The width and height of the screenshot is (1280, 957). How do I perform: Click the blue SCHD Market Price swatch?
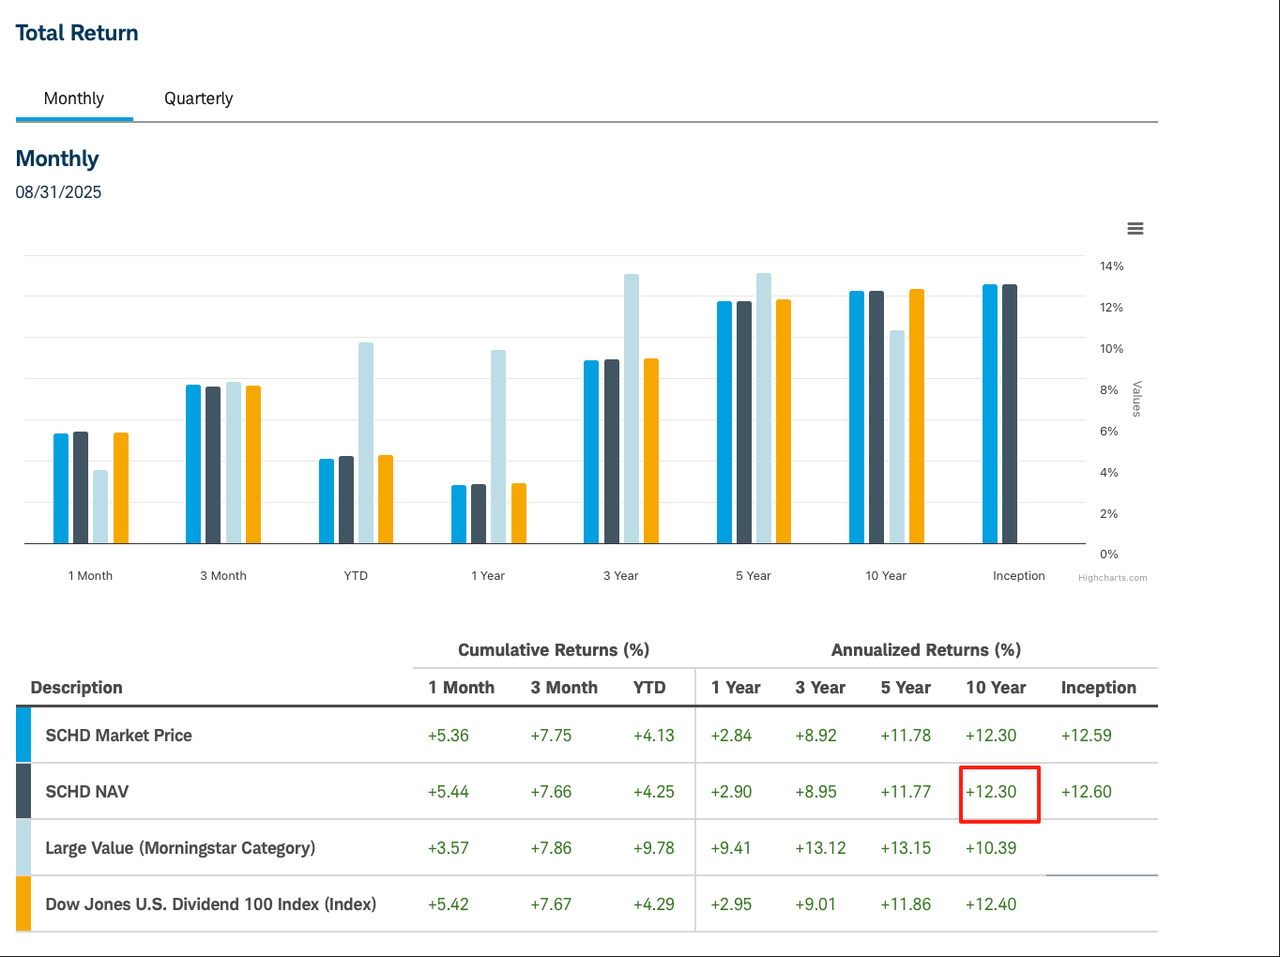23,735
